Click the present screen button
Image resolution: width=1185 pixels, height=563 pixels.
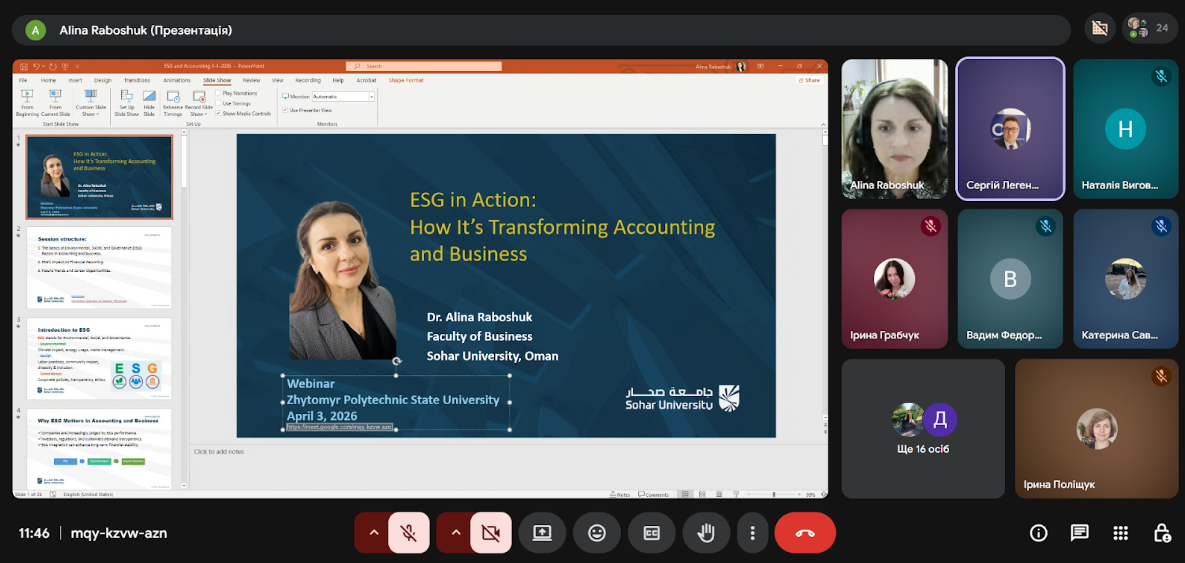[x=542, y=533]
